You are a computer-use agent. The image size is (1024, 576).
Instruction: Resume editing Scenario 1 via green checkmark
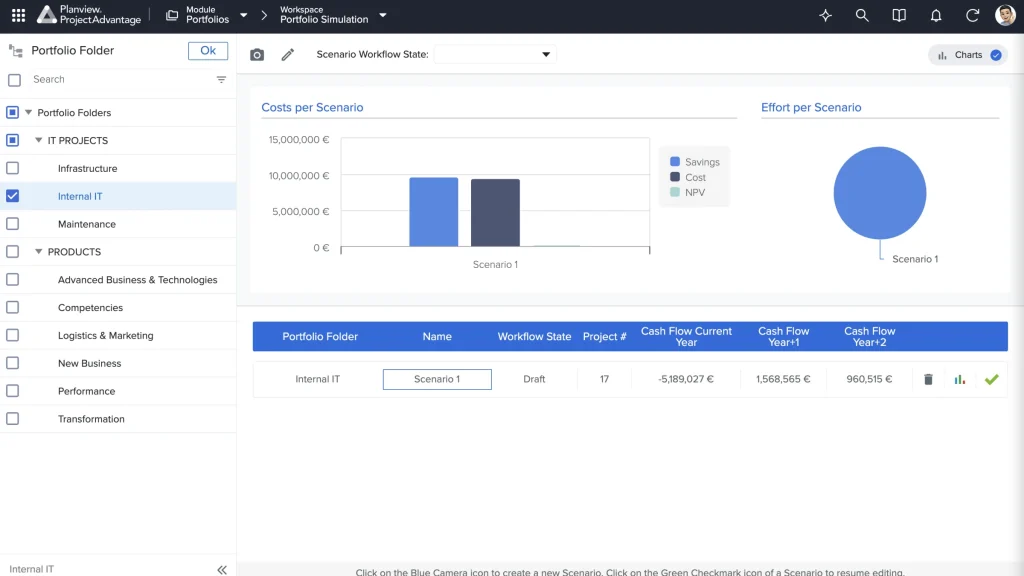click(x=991, y=379)
